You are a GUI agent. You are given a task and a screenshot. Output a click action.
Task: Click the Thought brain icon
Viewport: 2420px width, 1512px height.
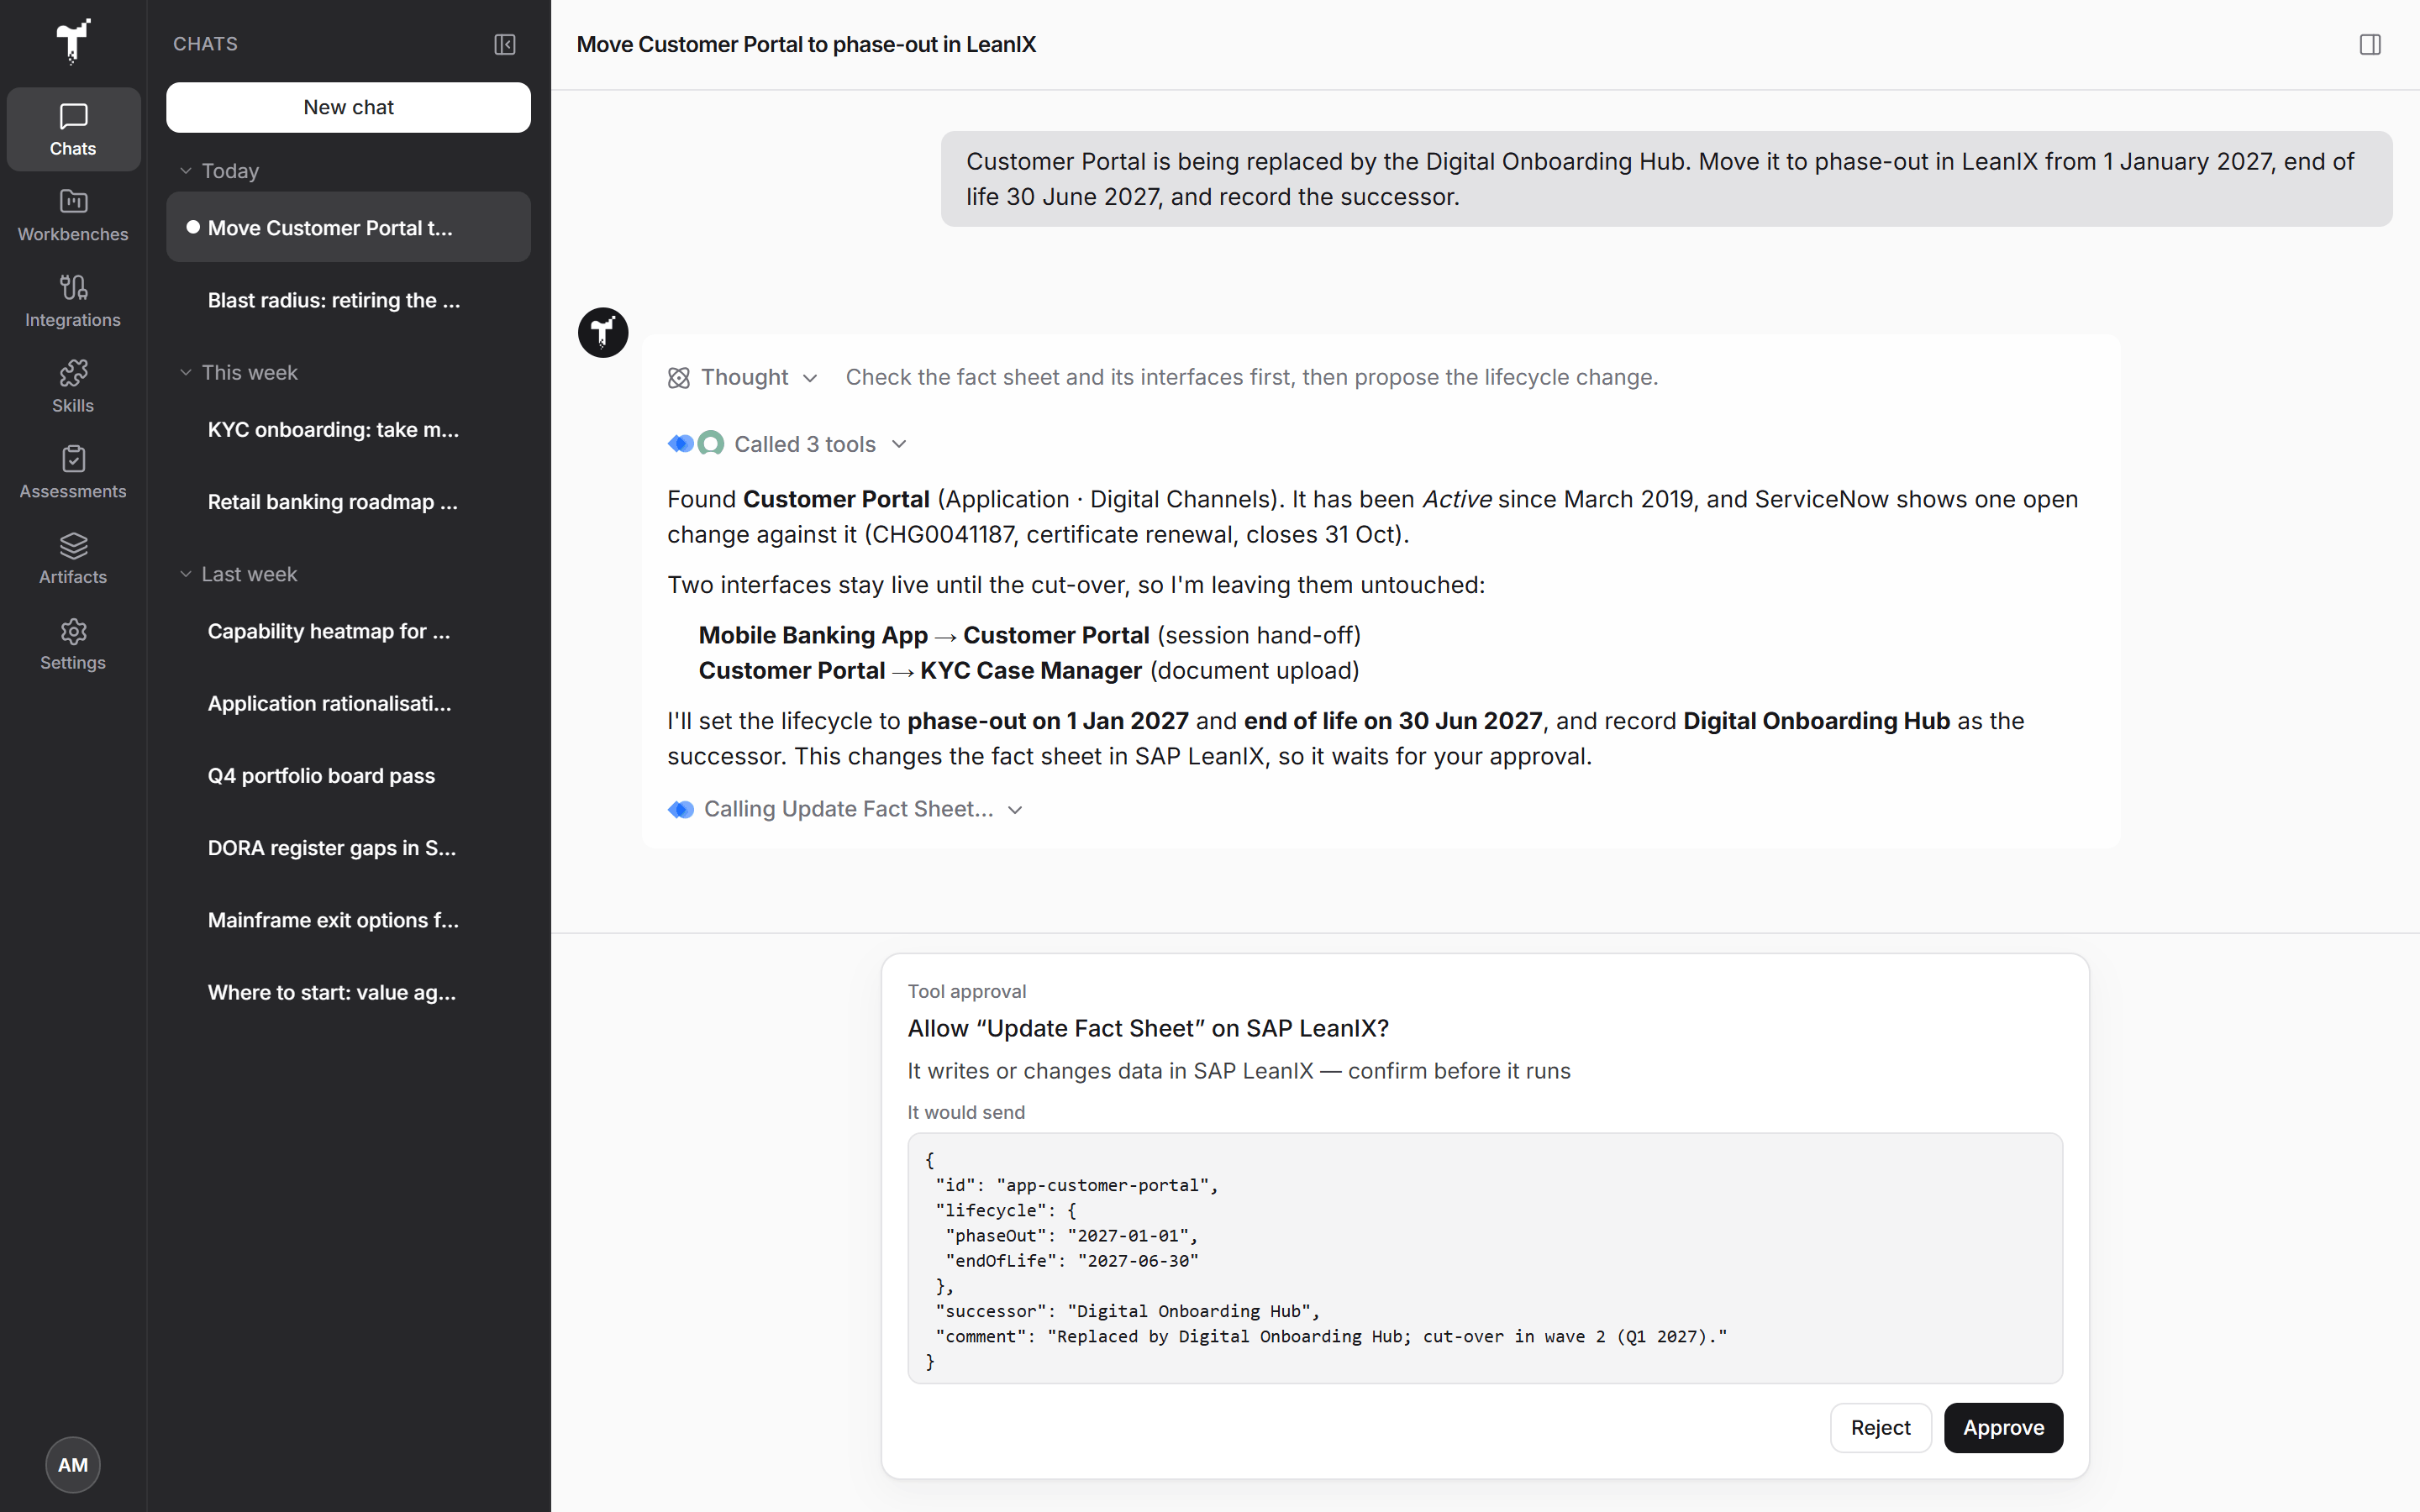(x=679, y=378)
